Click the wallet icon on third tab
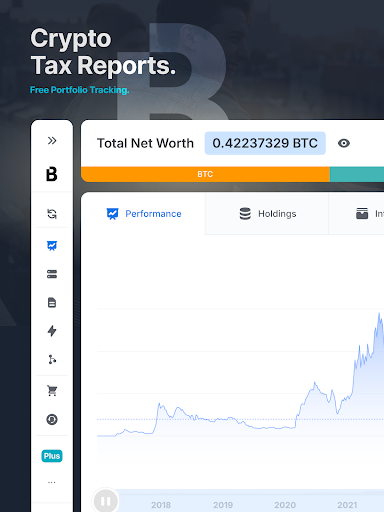Image resolution: width=384 pixels, height=512 pixels. point(362,213)
